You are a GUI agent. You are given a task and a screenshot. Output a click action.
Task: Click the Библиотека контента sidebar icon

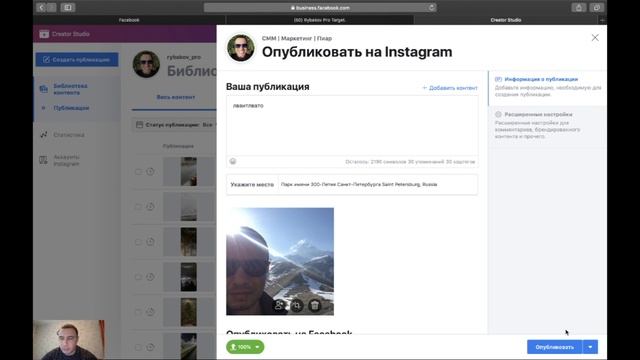(44, 89)
